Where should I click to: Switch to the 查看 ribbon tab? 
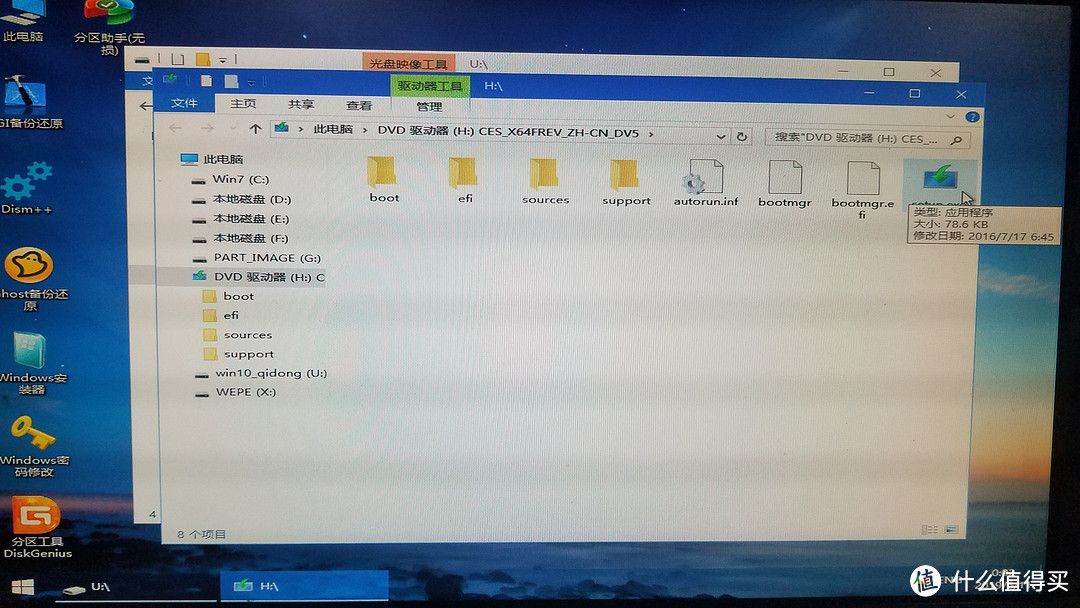coord(359,105)
